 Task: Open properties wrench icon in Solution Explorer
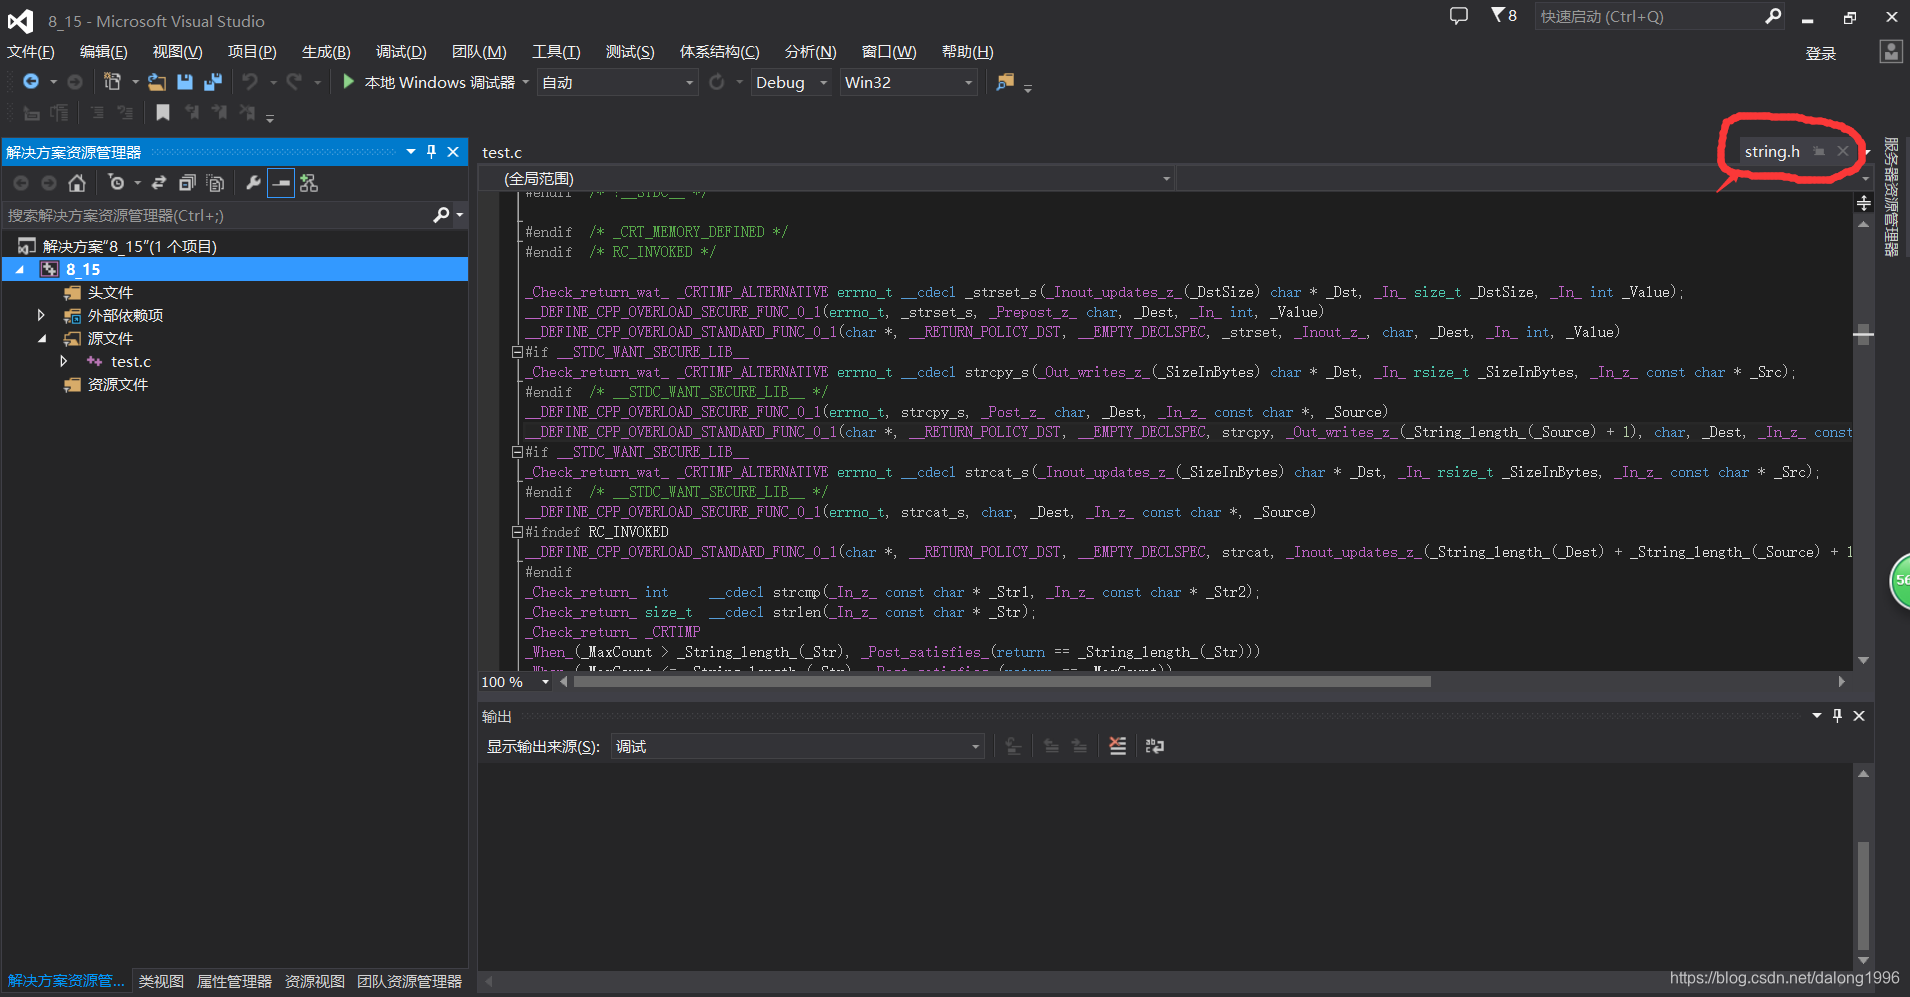[253, 183]
